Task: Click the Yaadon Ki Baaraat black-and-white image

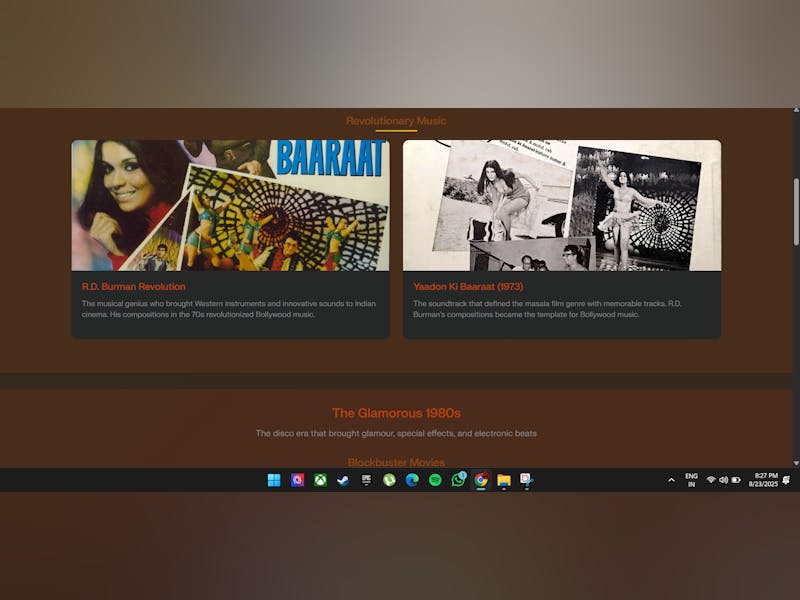Action: [x=562, y=205]
